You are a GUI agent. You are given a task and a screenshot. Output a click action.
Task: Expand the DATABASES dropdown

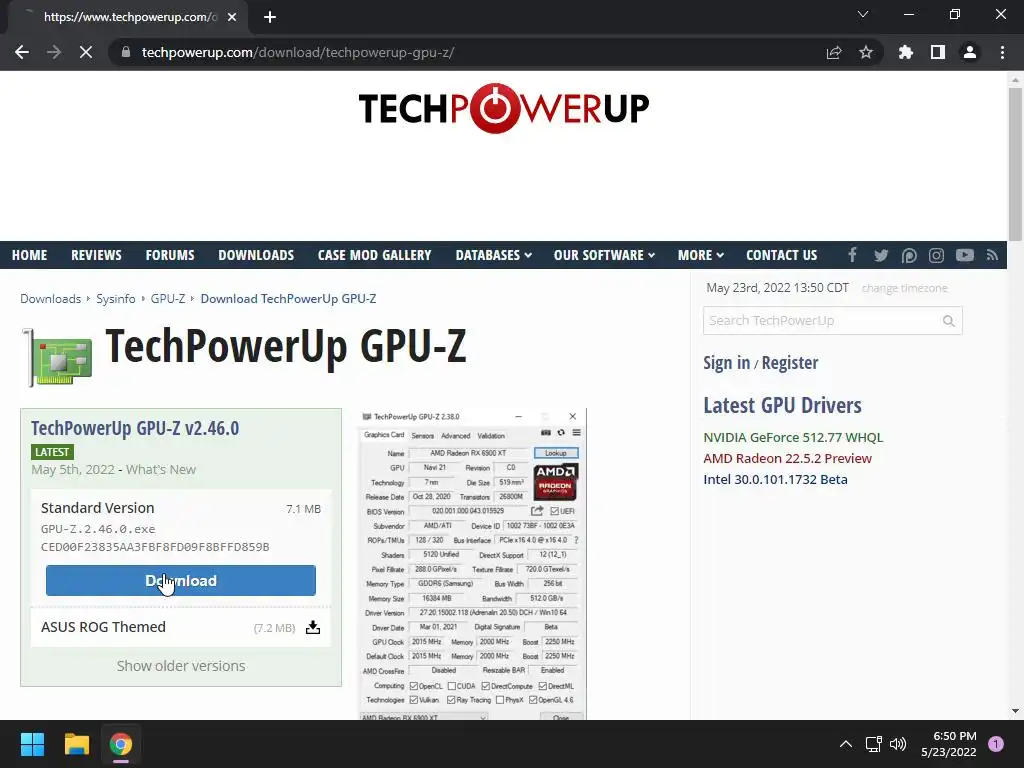[x=493, y=255]
